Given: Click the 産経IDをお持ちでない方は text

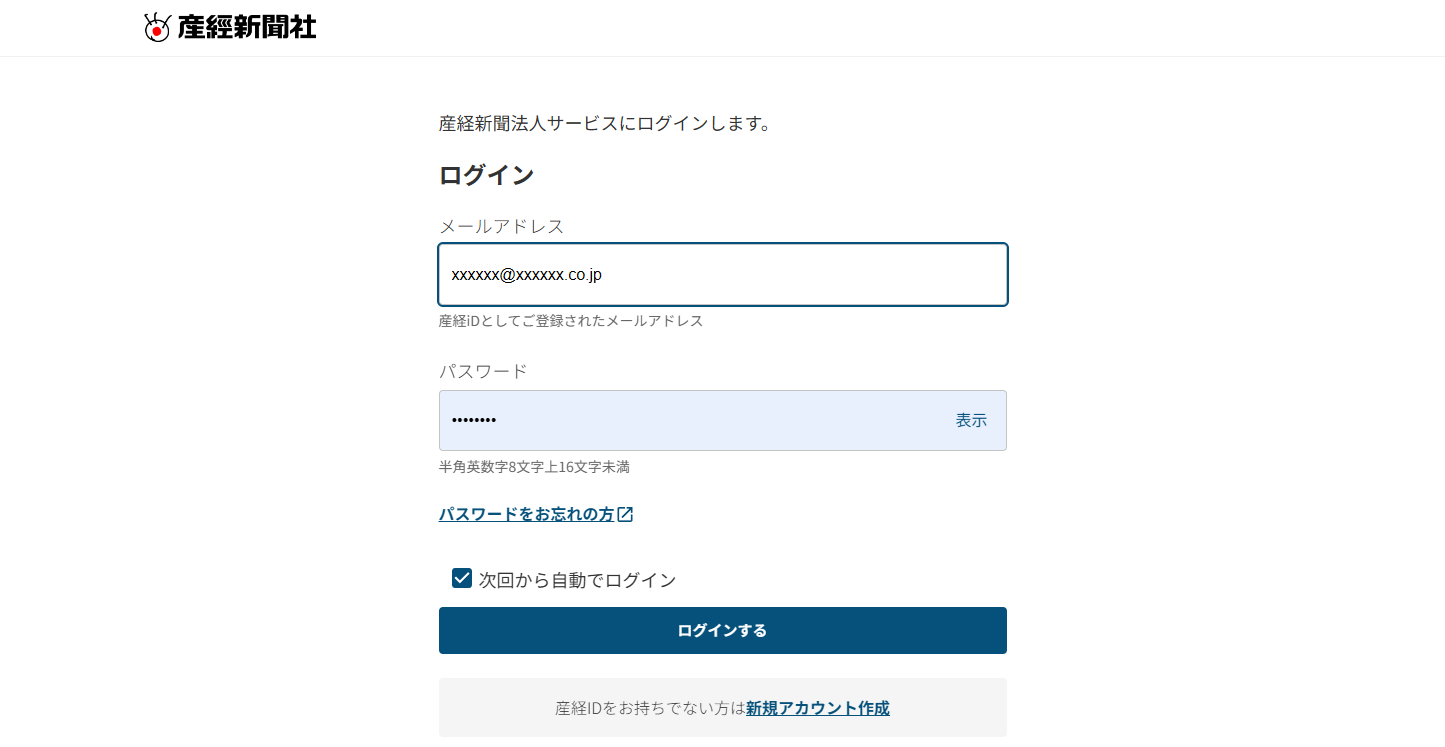Looking at the screenshot, I should point(650,708).
